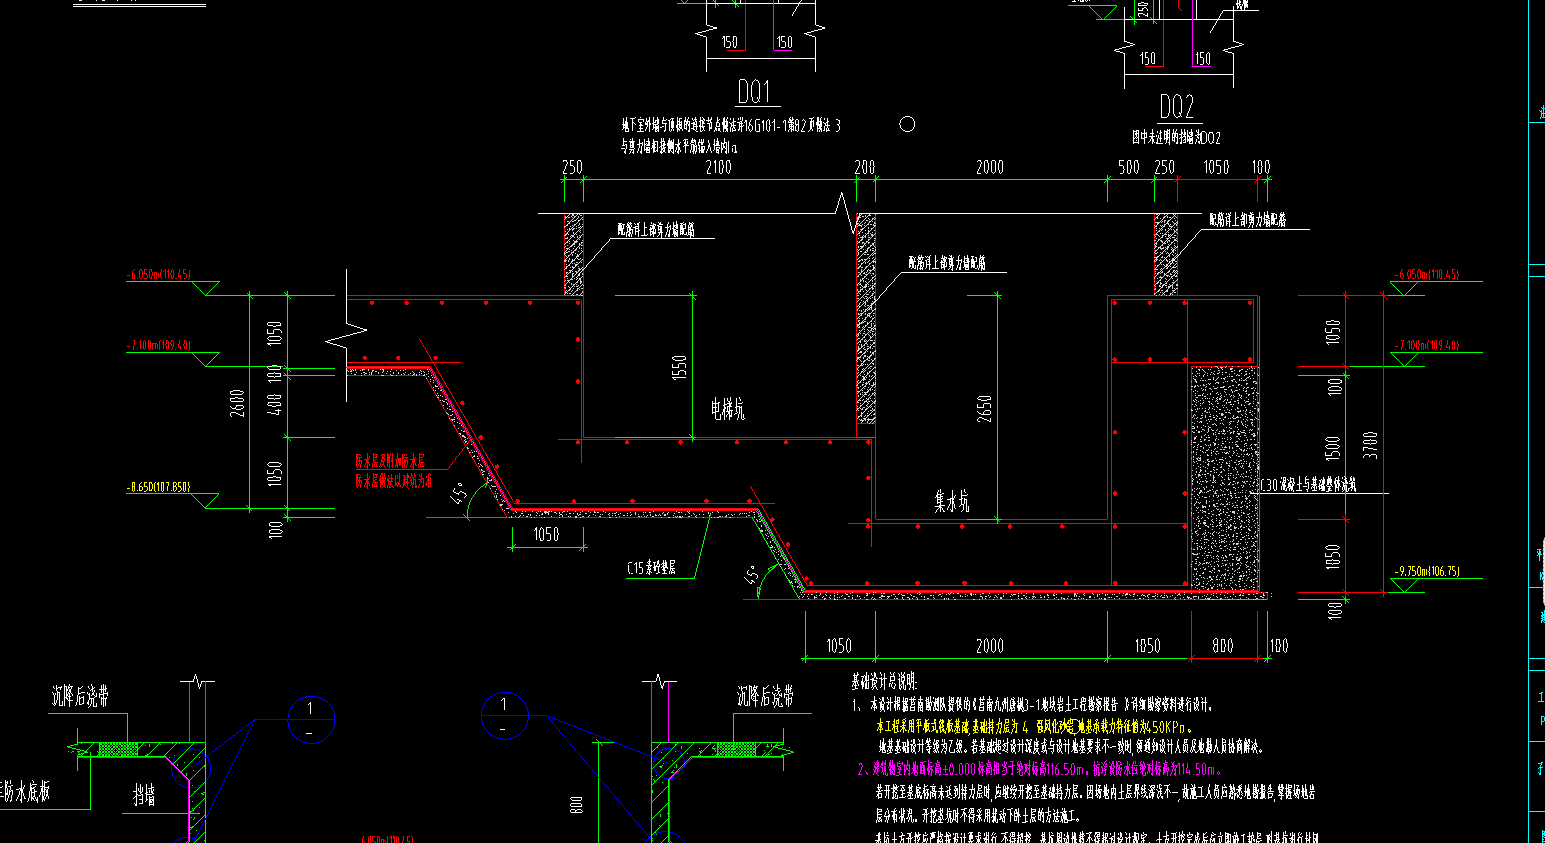The width and height of the screenshot is (1545, 843).
Task: Select the C30混凝土 pour annotation text
Action: pos(1308,485)
